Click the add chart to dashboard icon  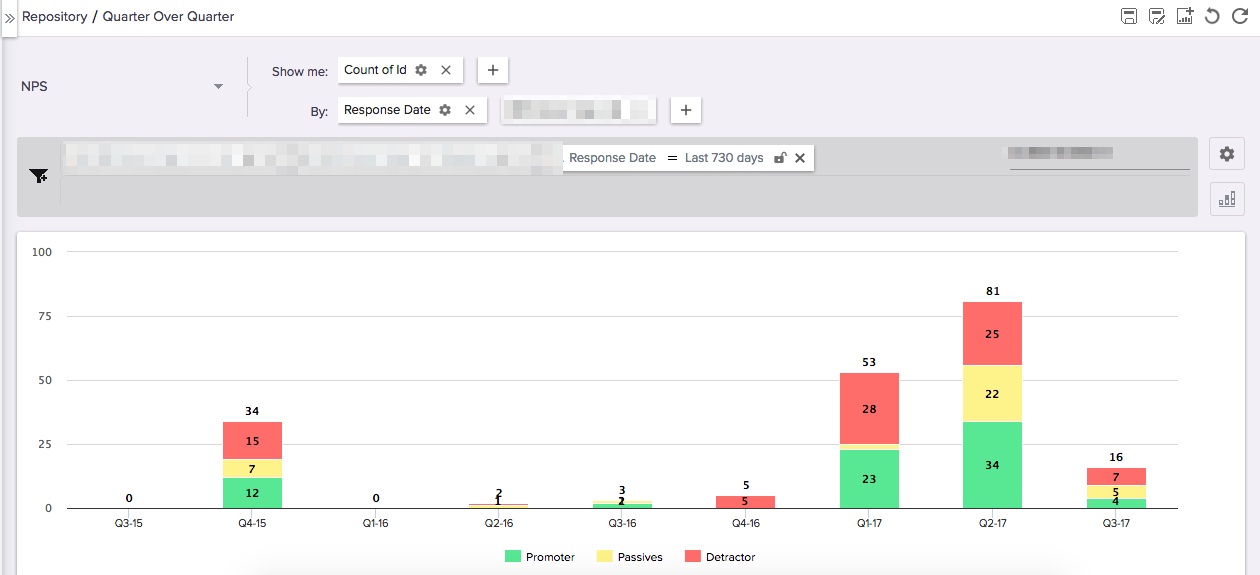point(1185,16)
